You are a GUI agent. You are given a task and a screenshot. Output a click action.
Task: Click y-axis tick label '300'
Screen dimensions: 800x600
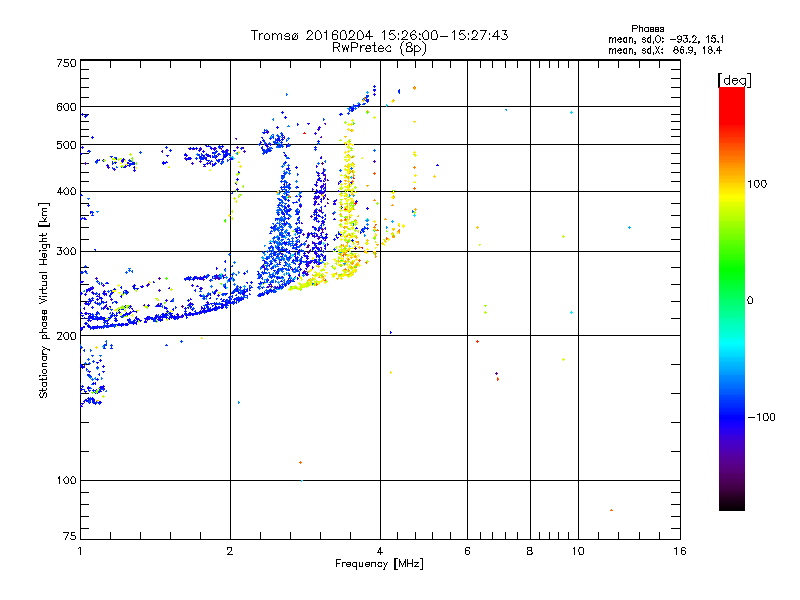click(x=66, y=252)
